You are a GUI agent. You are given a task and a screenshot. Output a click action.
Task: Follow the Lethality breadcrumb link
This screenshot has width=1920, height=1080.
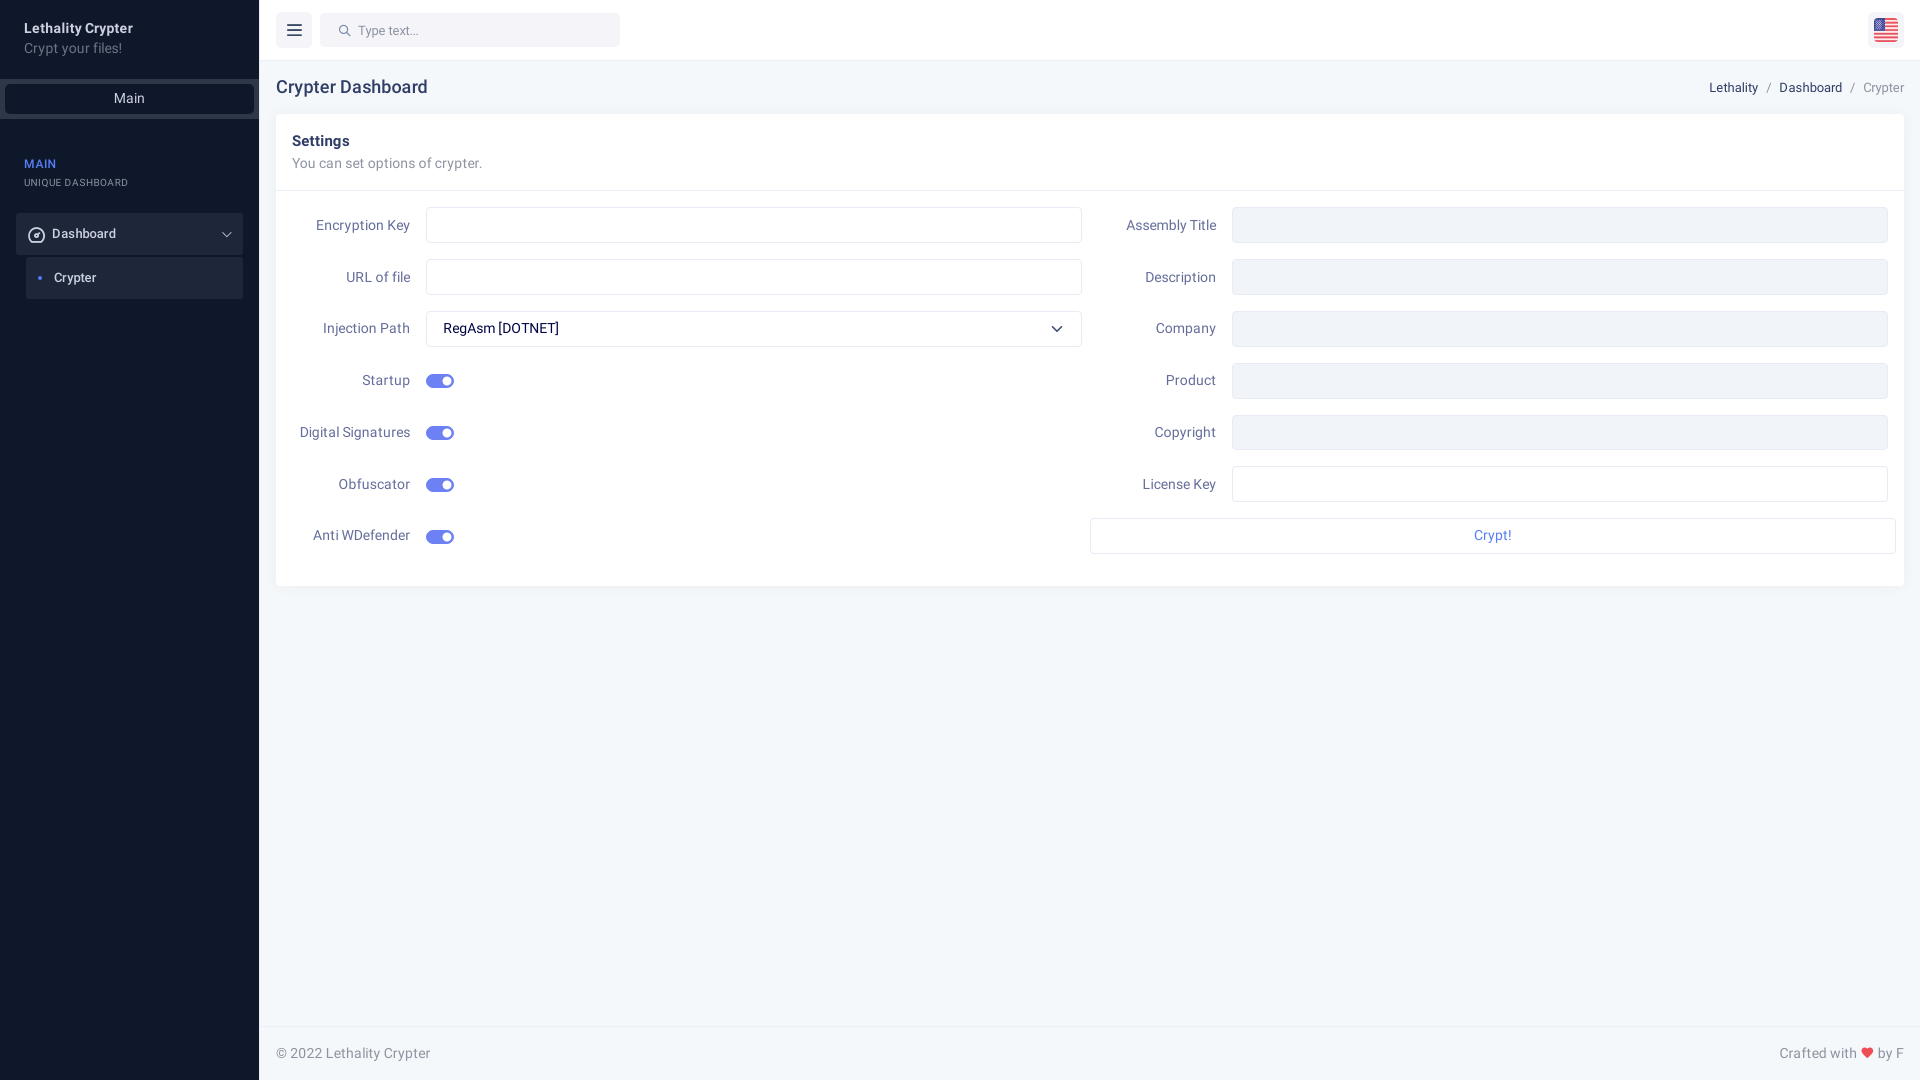1733,88
